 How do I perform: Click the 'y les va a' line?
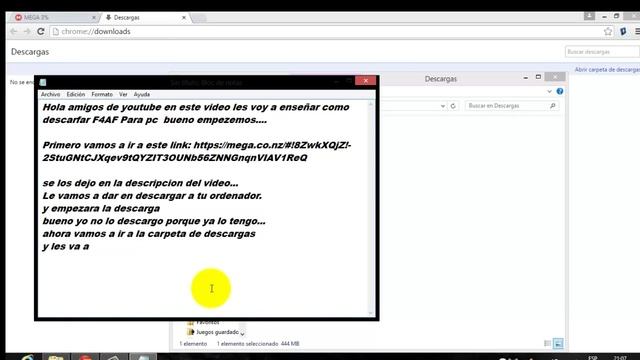point(66,247)
